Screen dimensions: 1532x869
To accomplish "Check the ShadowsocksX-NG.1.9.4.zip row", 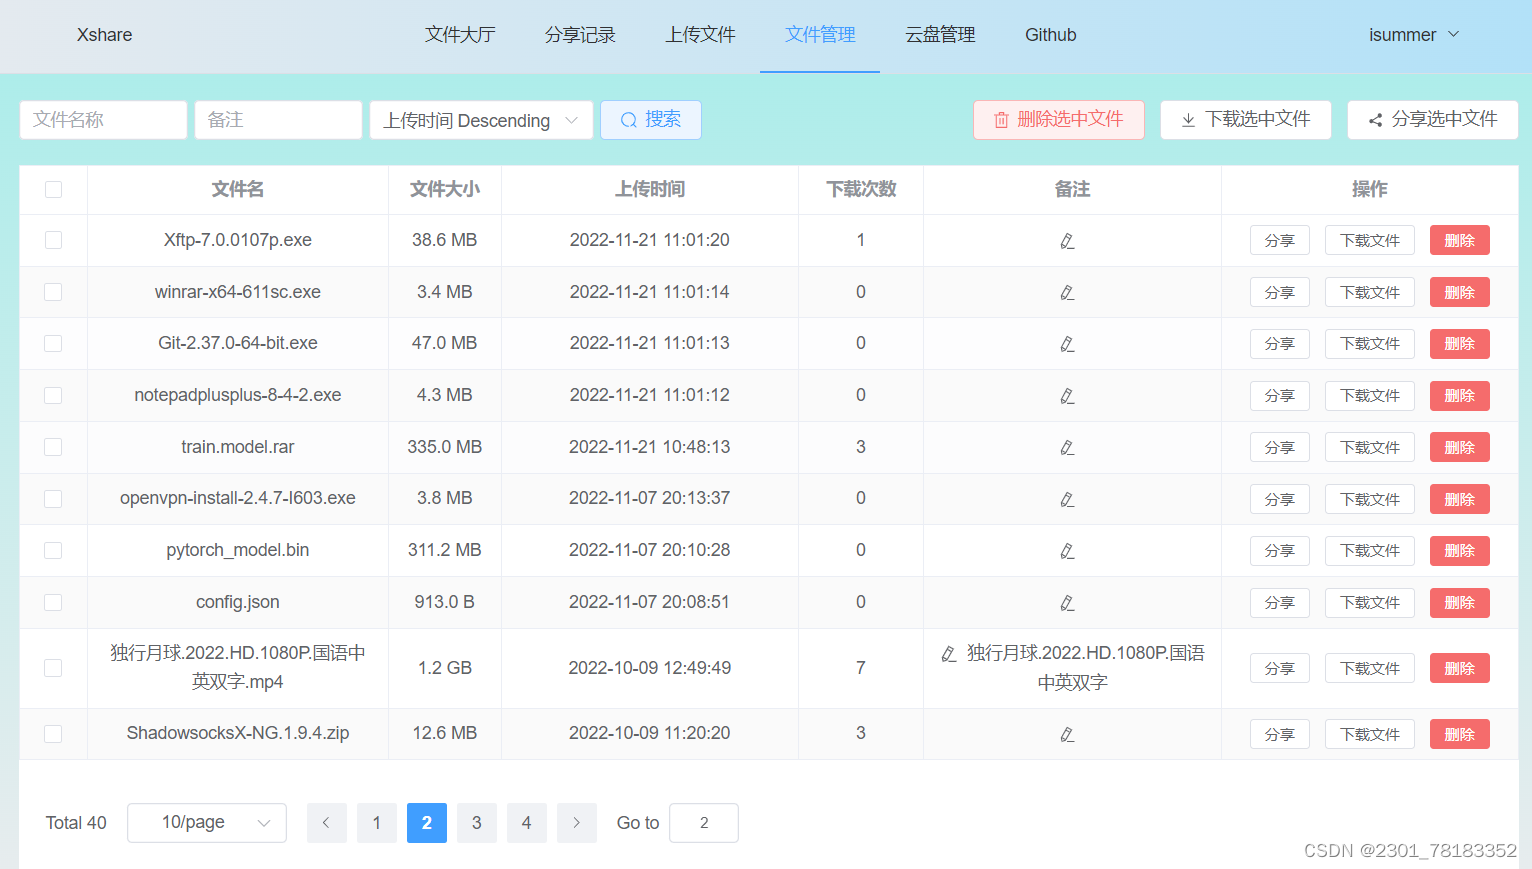I will [54, 734].
